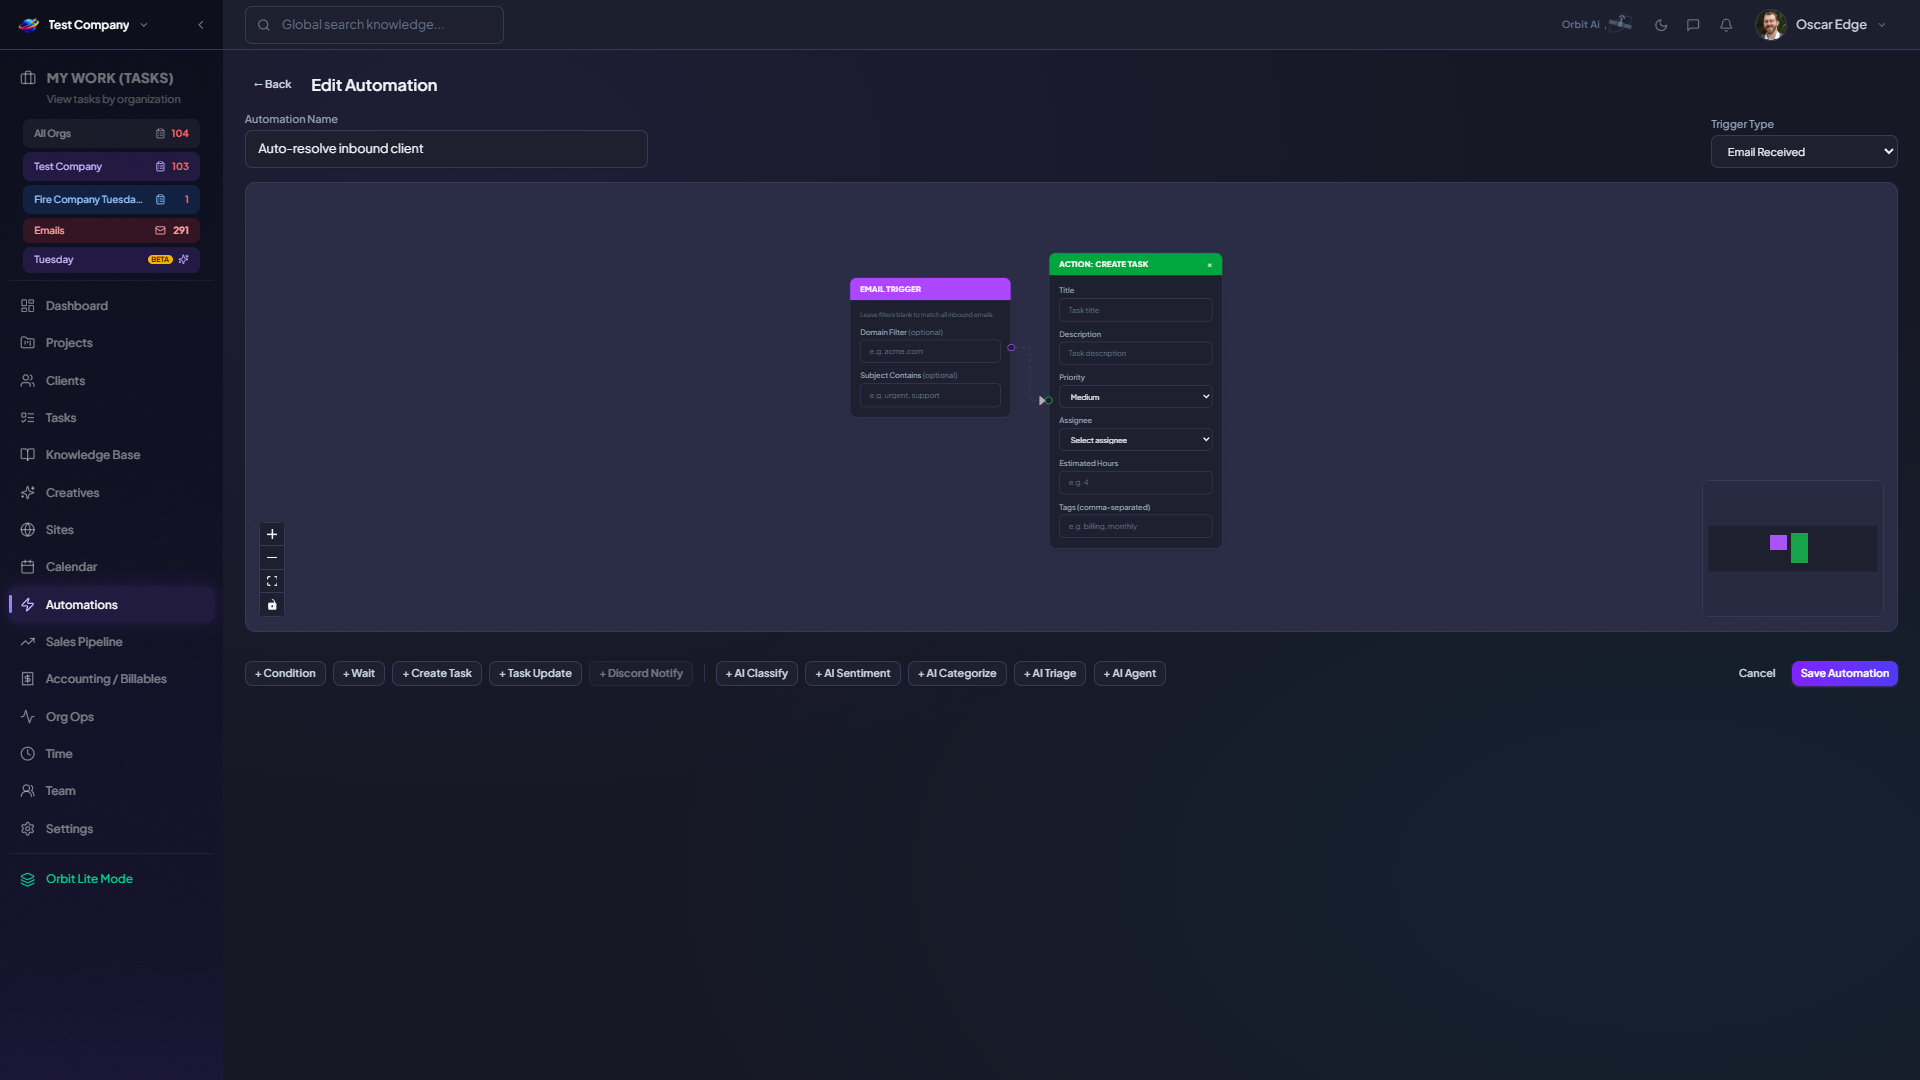The height and width of the screenshot is (1080, 1920).
Task: Click the Global search knowledge field
Action: point(374,25)
